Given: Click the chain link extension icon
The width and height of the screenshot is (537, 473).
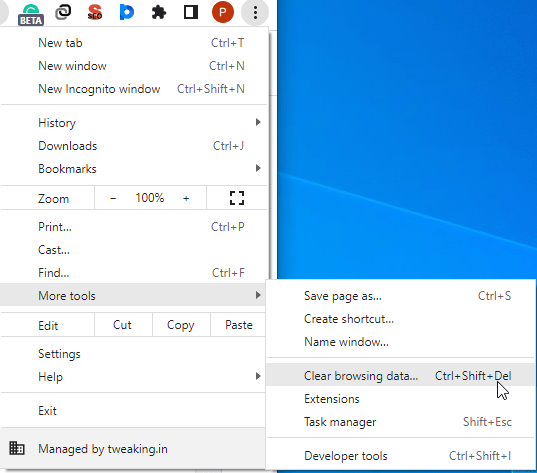Looking at the screenshot, I should click(63, 12).
